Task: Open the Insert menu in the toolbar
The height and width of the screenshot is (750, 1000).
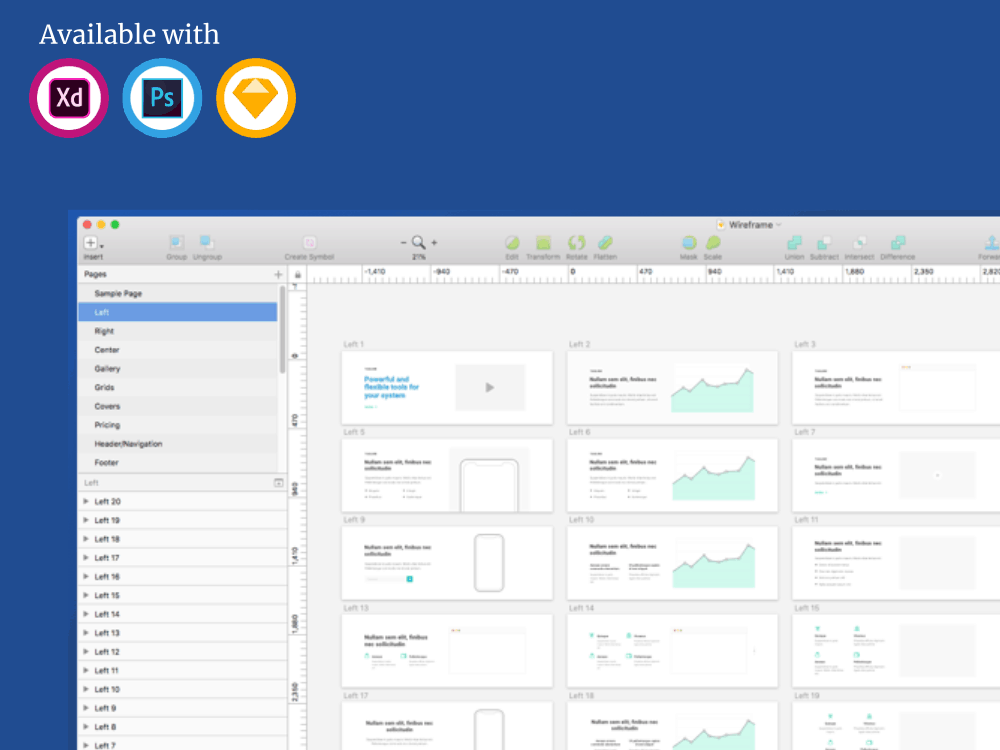Action: coord(90,243)
